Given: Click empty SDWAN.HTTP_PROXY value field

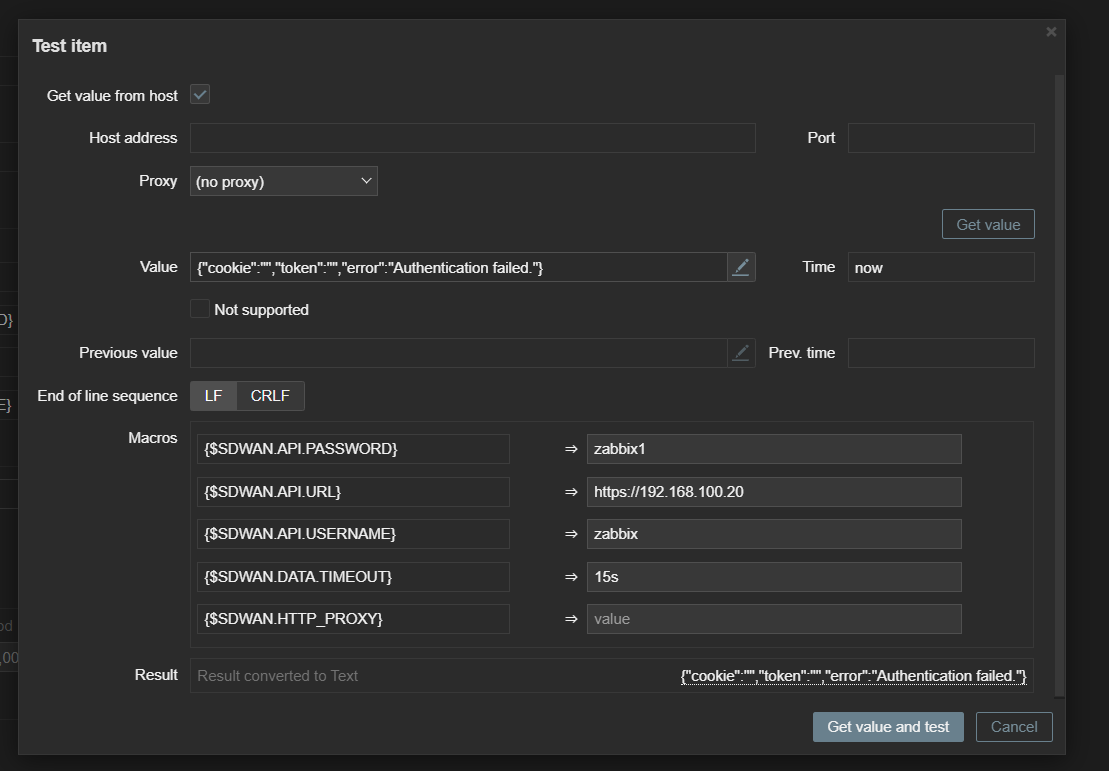Looking at the screenshot, I should (x=773, y=619).
